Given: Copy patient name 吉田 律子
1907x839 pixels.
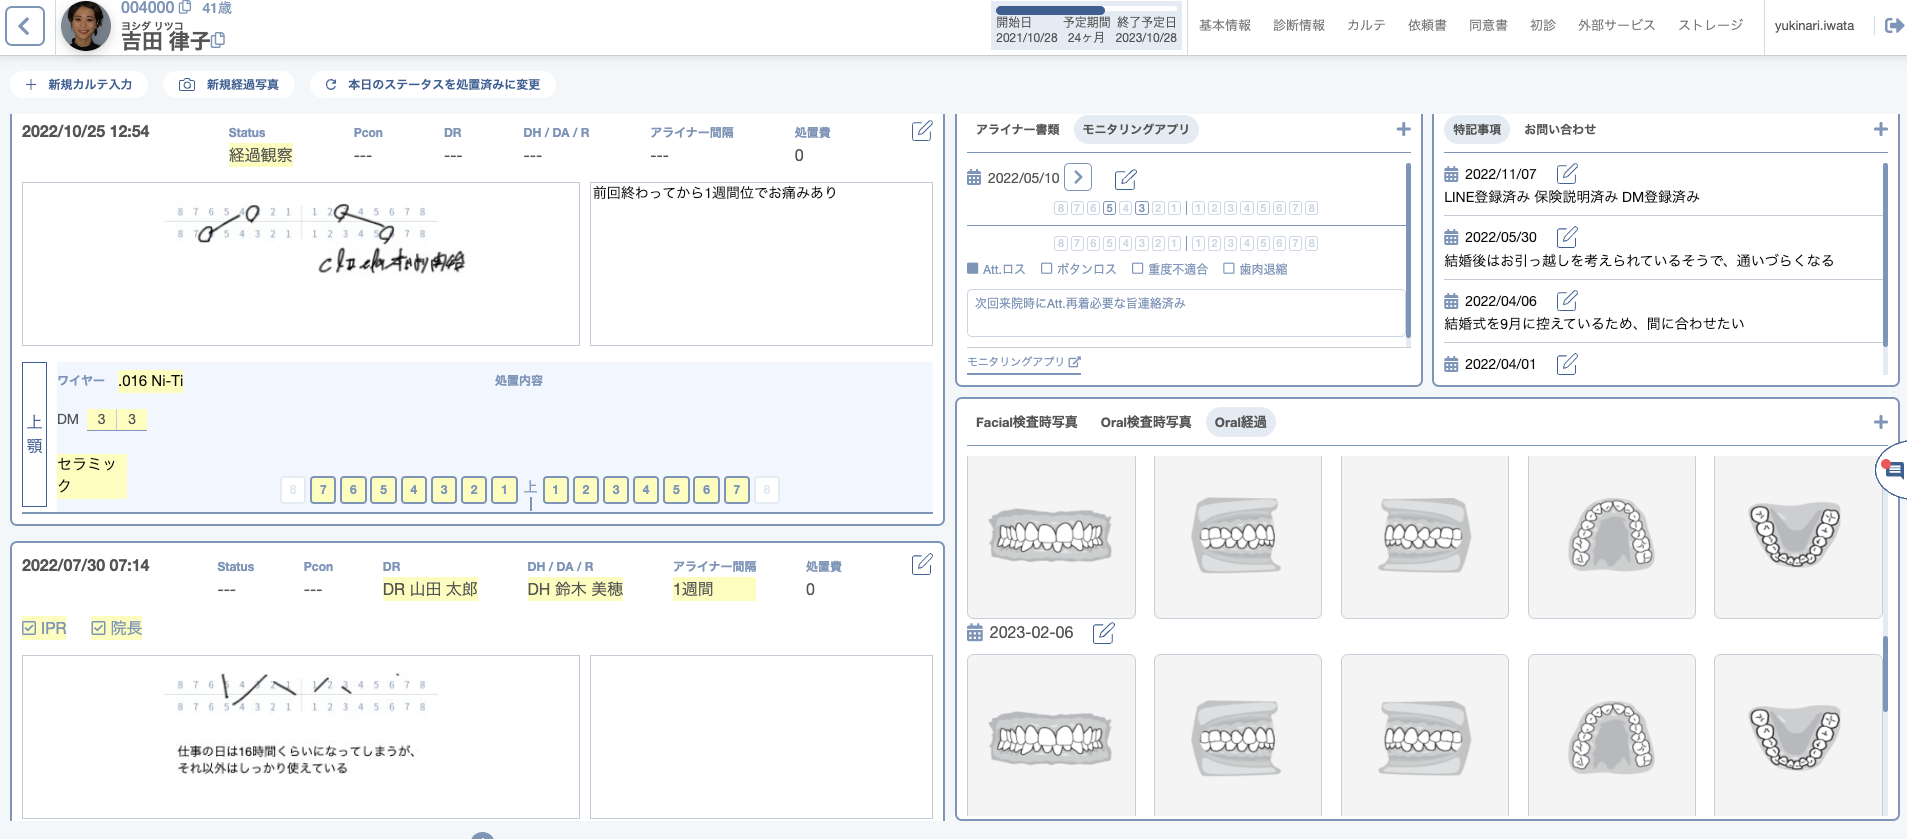Looking at the screenshot, I should point(219,41).
